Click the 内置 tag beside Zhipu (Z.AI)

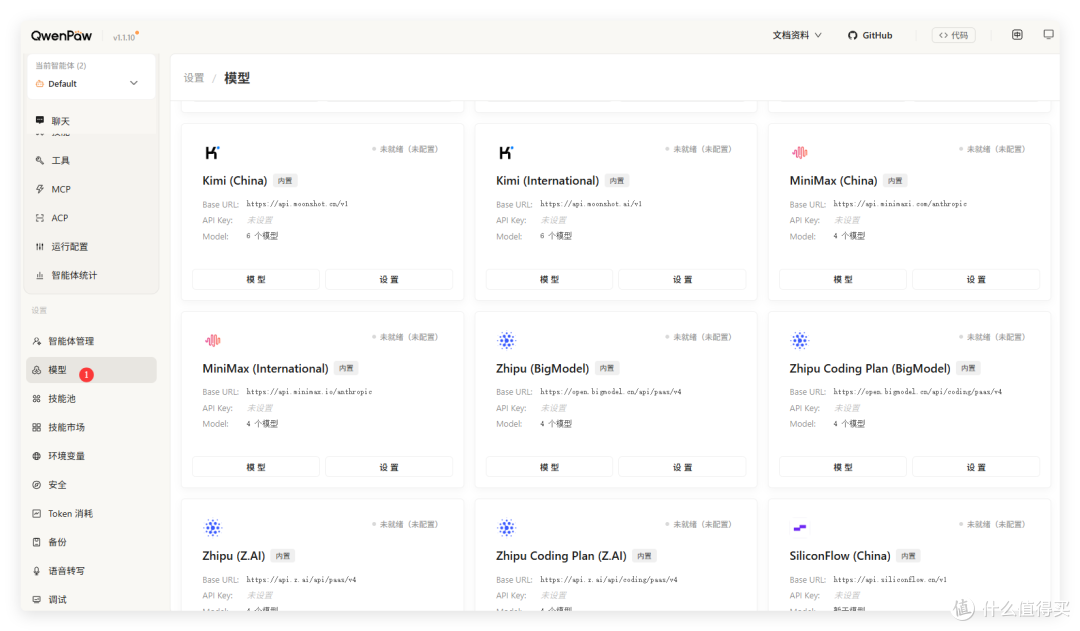point(283,556)
